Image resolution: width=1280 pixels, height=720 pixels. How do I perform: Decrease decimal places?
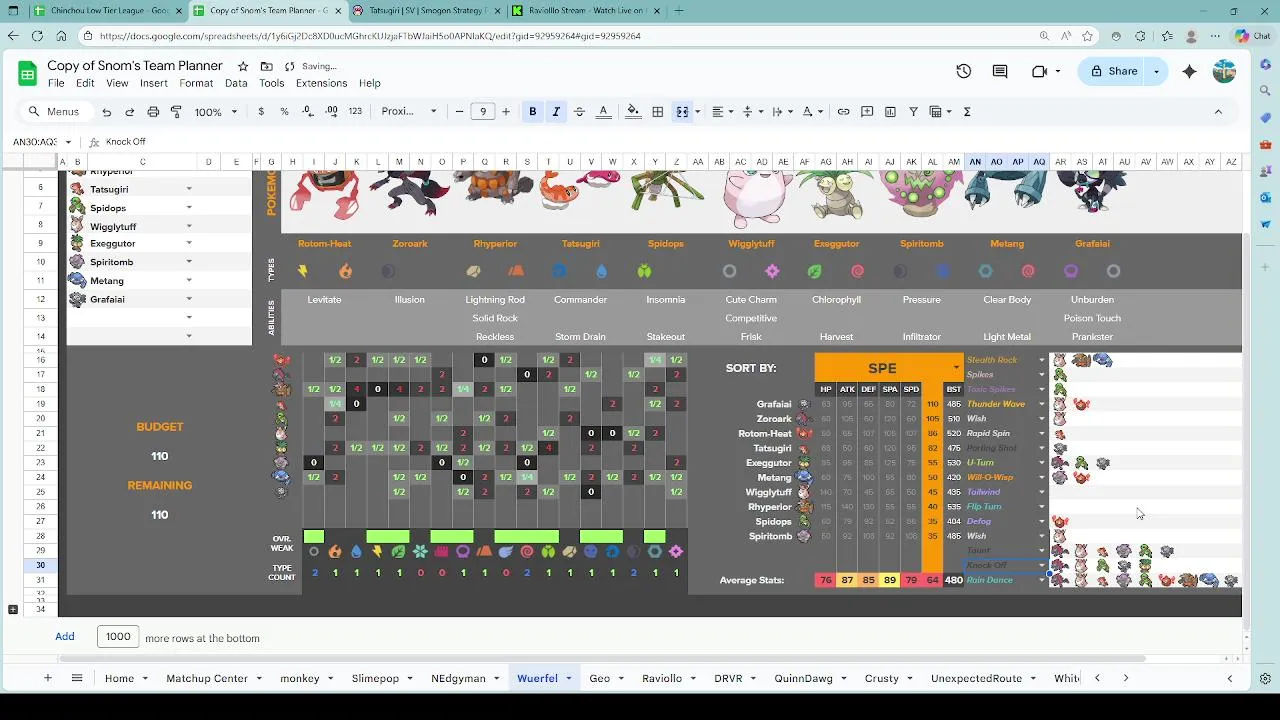coord(308,112)
